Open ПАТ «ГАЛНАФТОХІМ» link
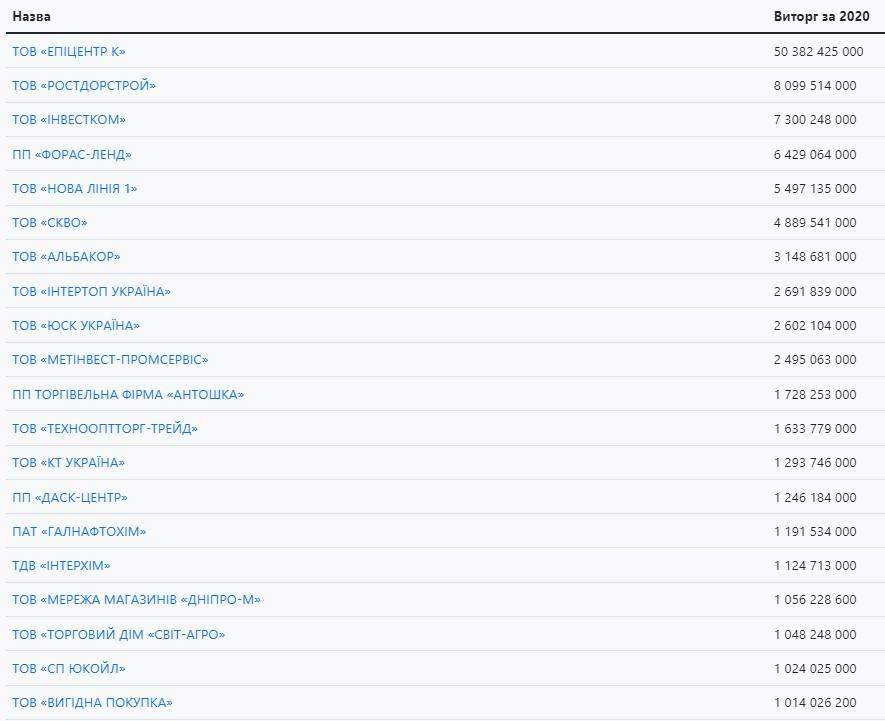The height and width of the screenshot is (721, 885). (x=79, y=531)
